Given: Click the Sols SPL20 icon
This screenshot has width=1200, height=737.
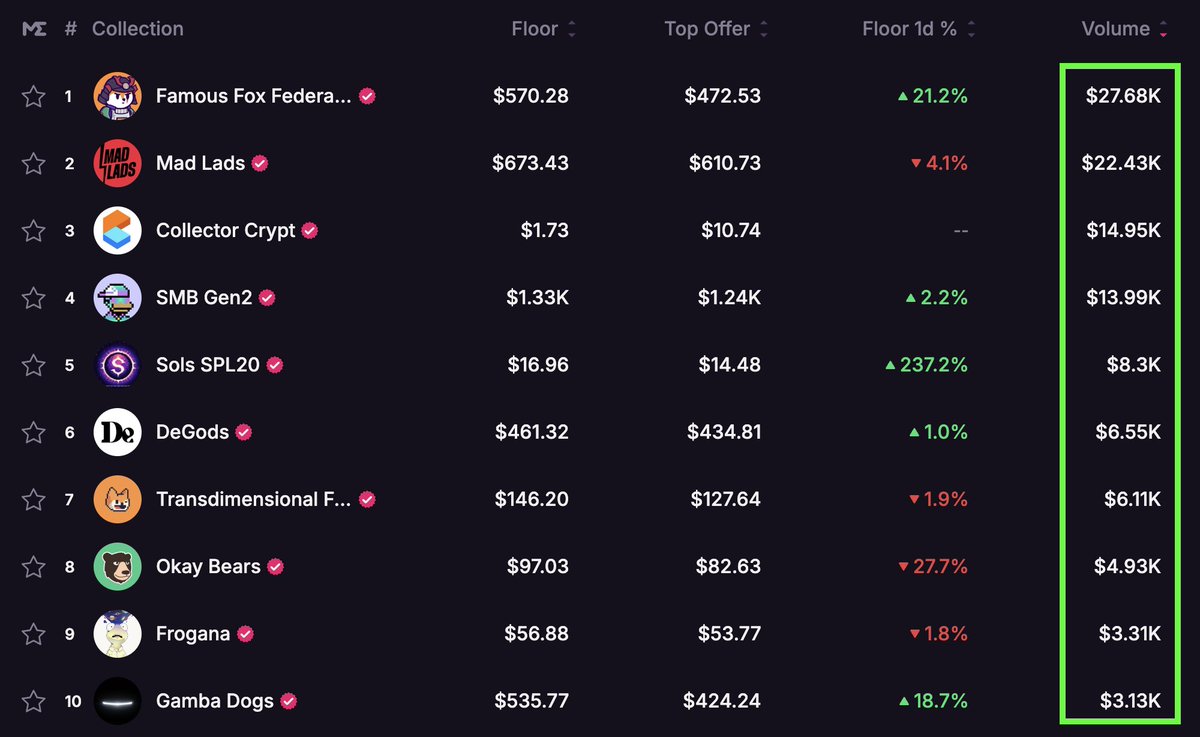Looking at the screenshot, I should (x=118, y=365).
